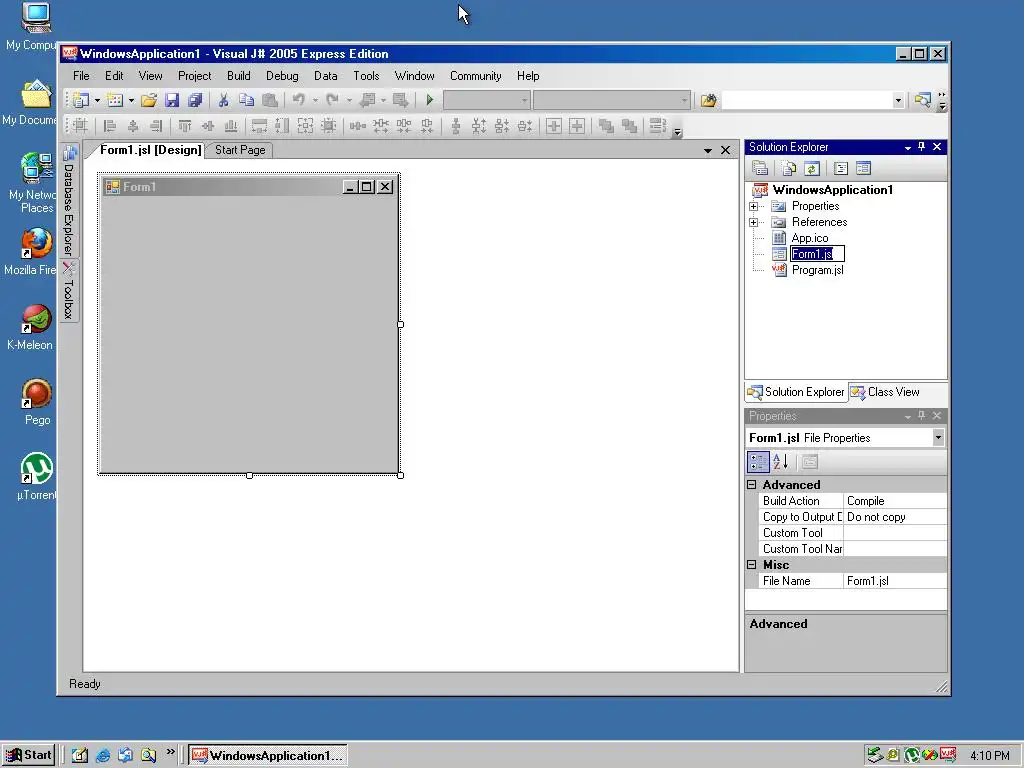This screenshot has height=768, width=1024.
Task: Click the Align to Grid layout icon
Action: point(80,125)
